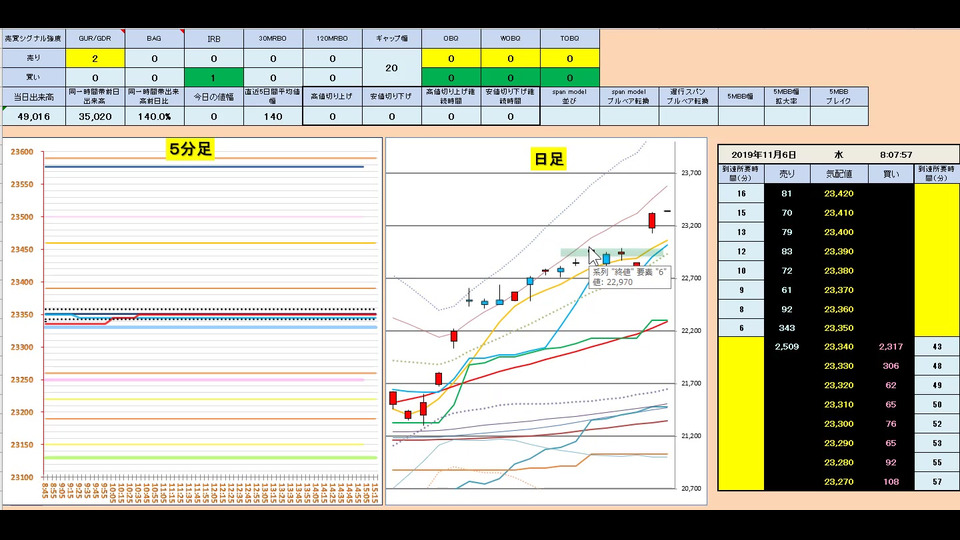
Task: Click the 20,700 axis label on daily chart
Action: click(x=691, y=489)
